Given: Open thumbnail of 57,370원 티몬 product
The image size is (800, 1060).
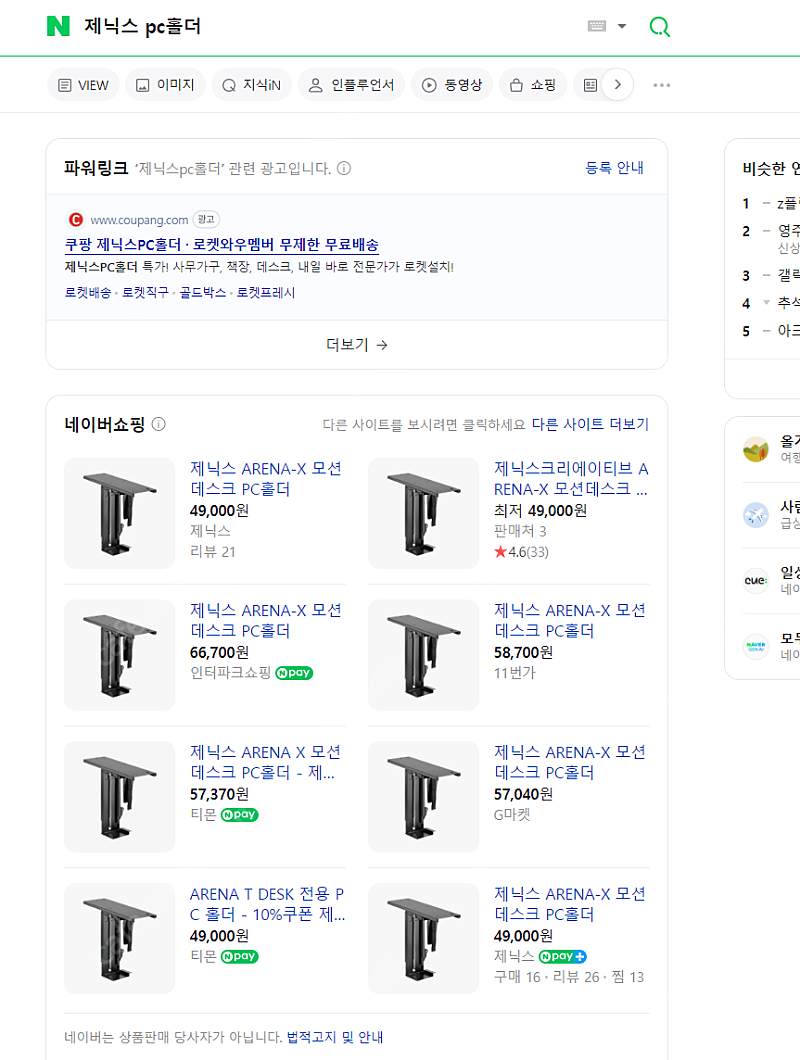Looking at the screenshot, I should (x=120, y=797).
